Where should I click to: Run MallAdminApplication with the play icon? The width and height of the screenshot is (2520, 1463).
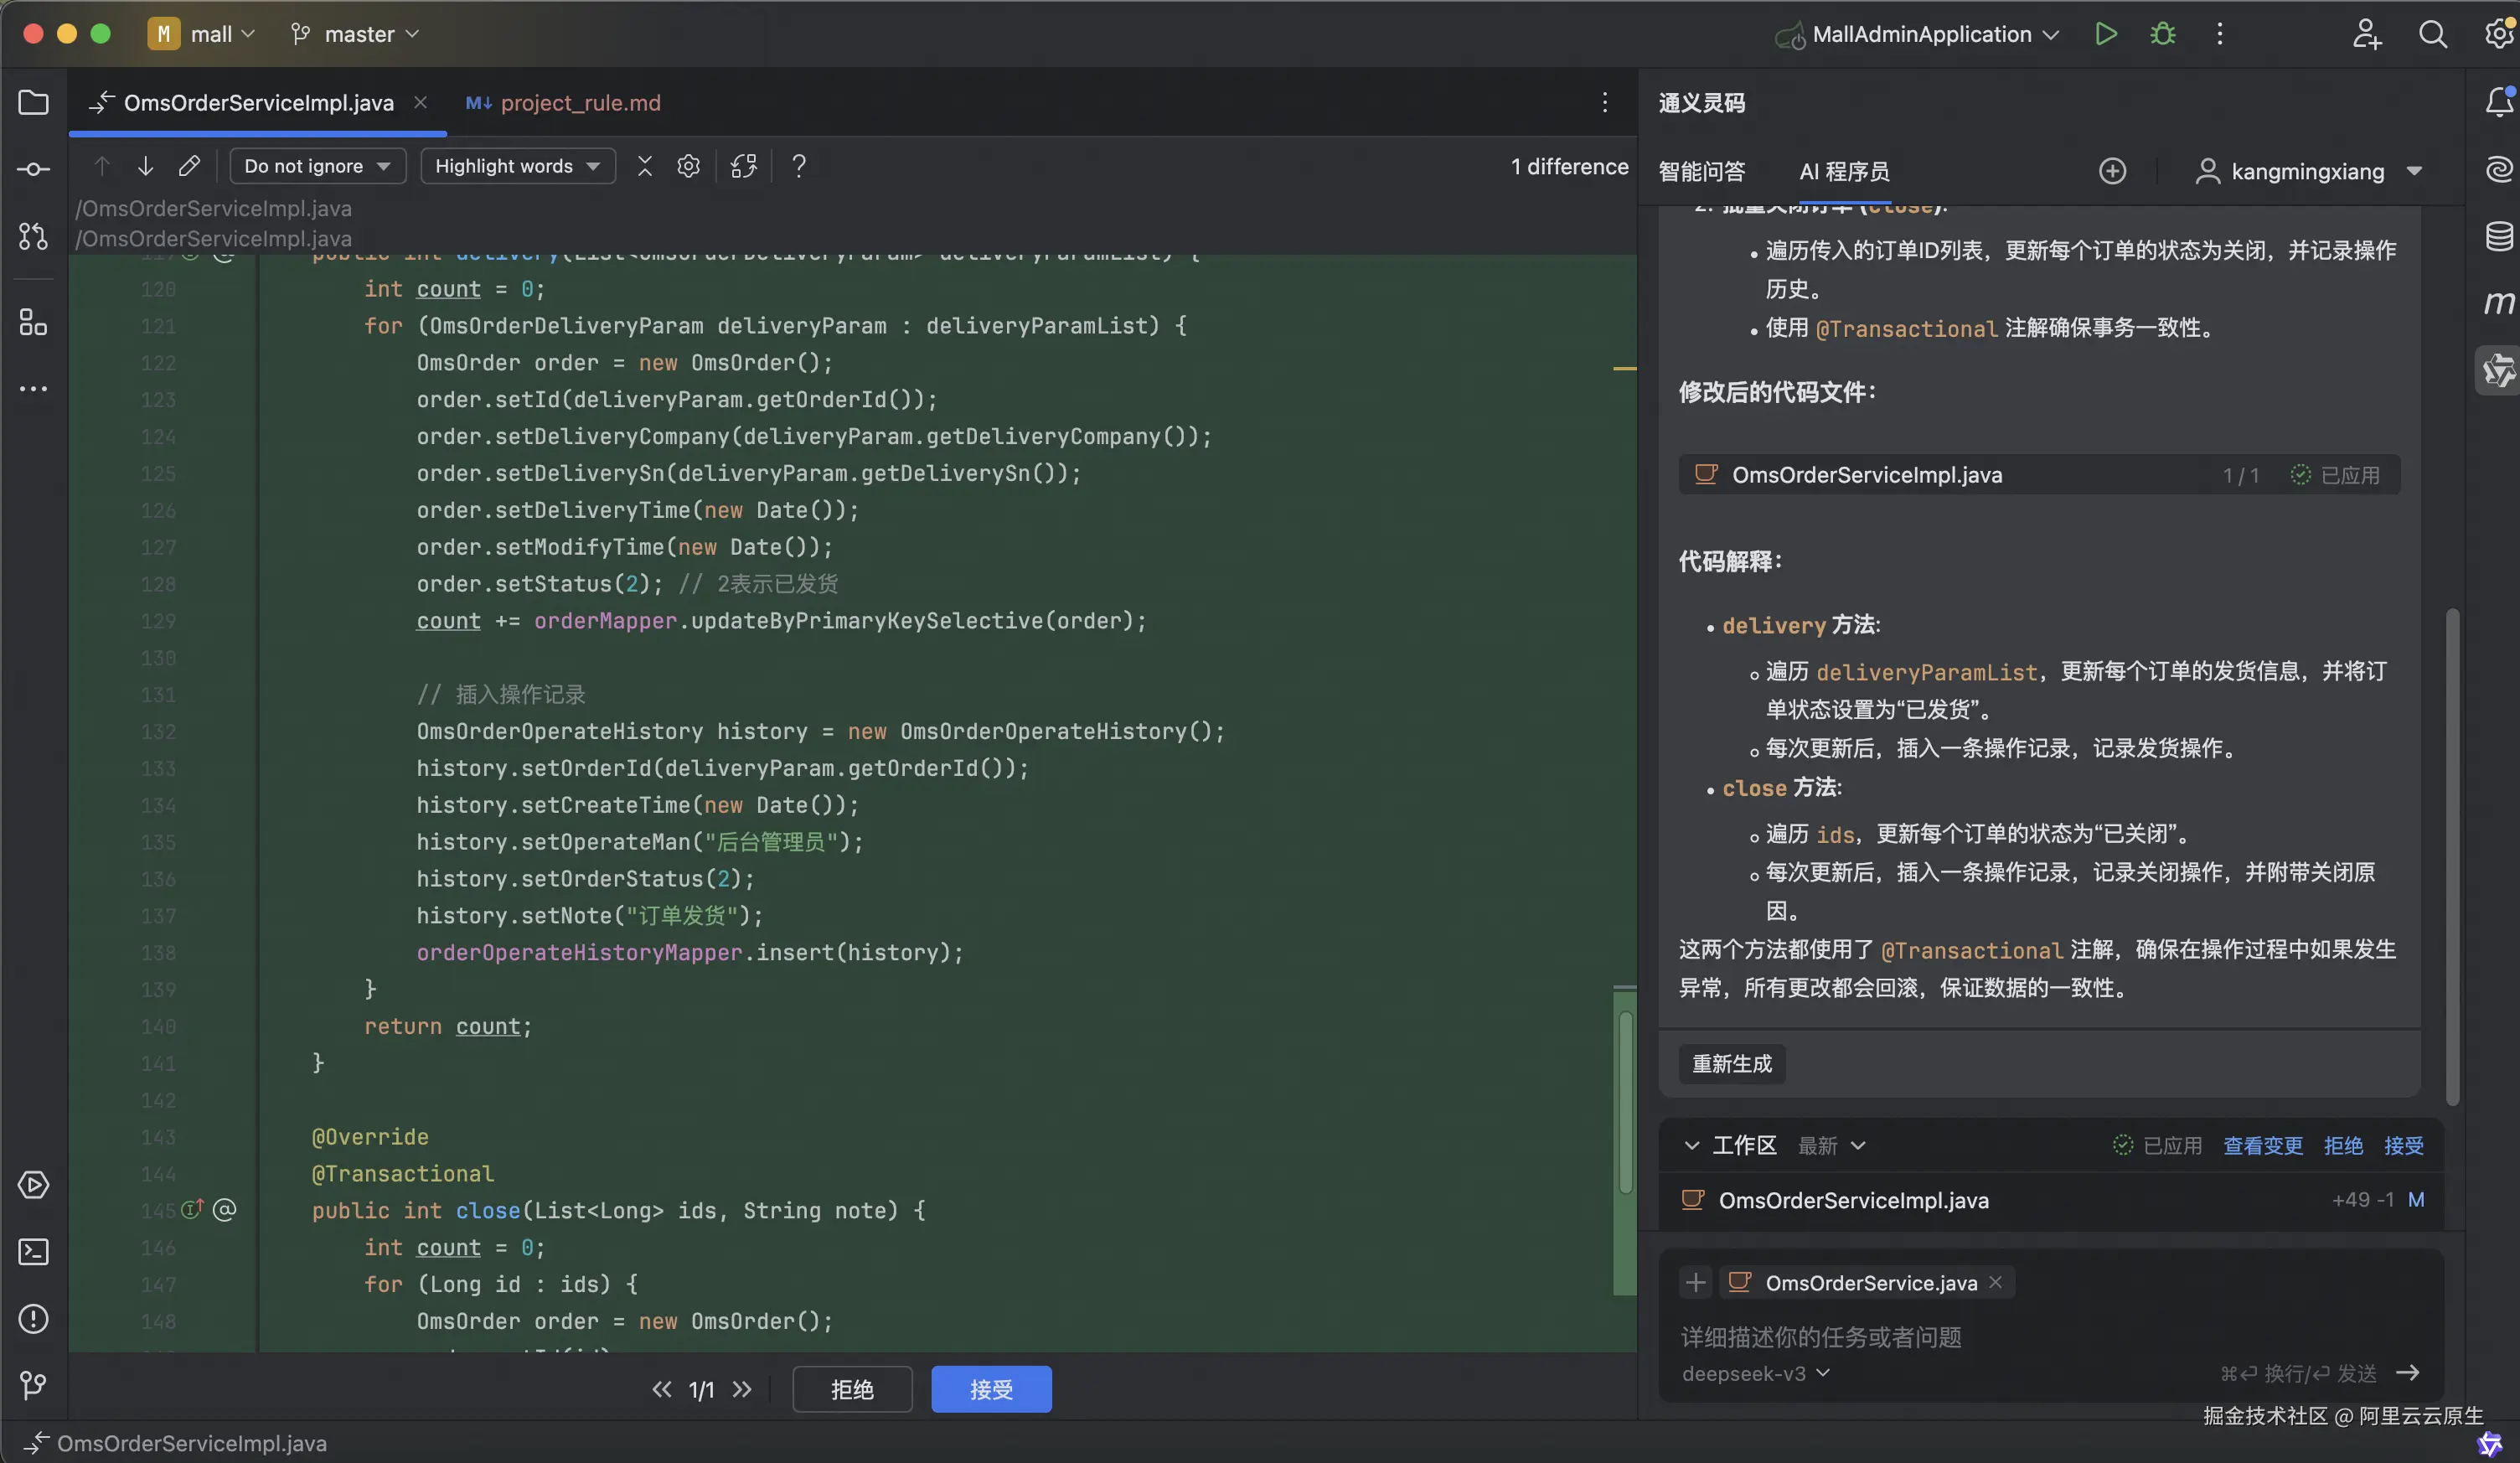[2105, 34]
